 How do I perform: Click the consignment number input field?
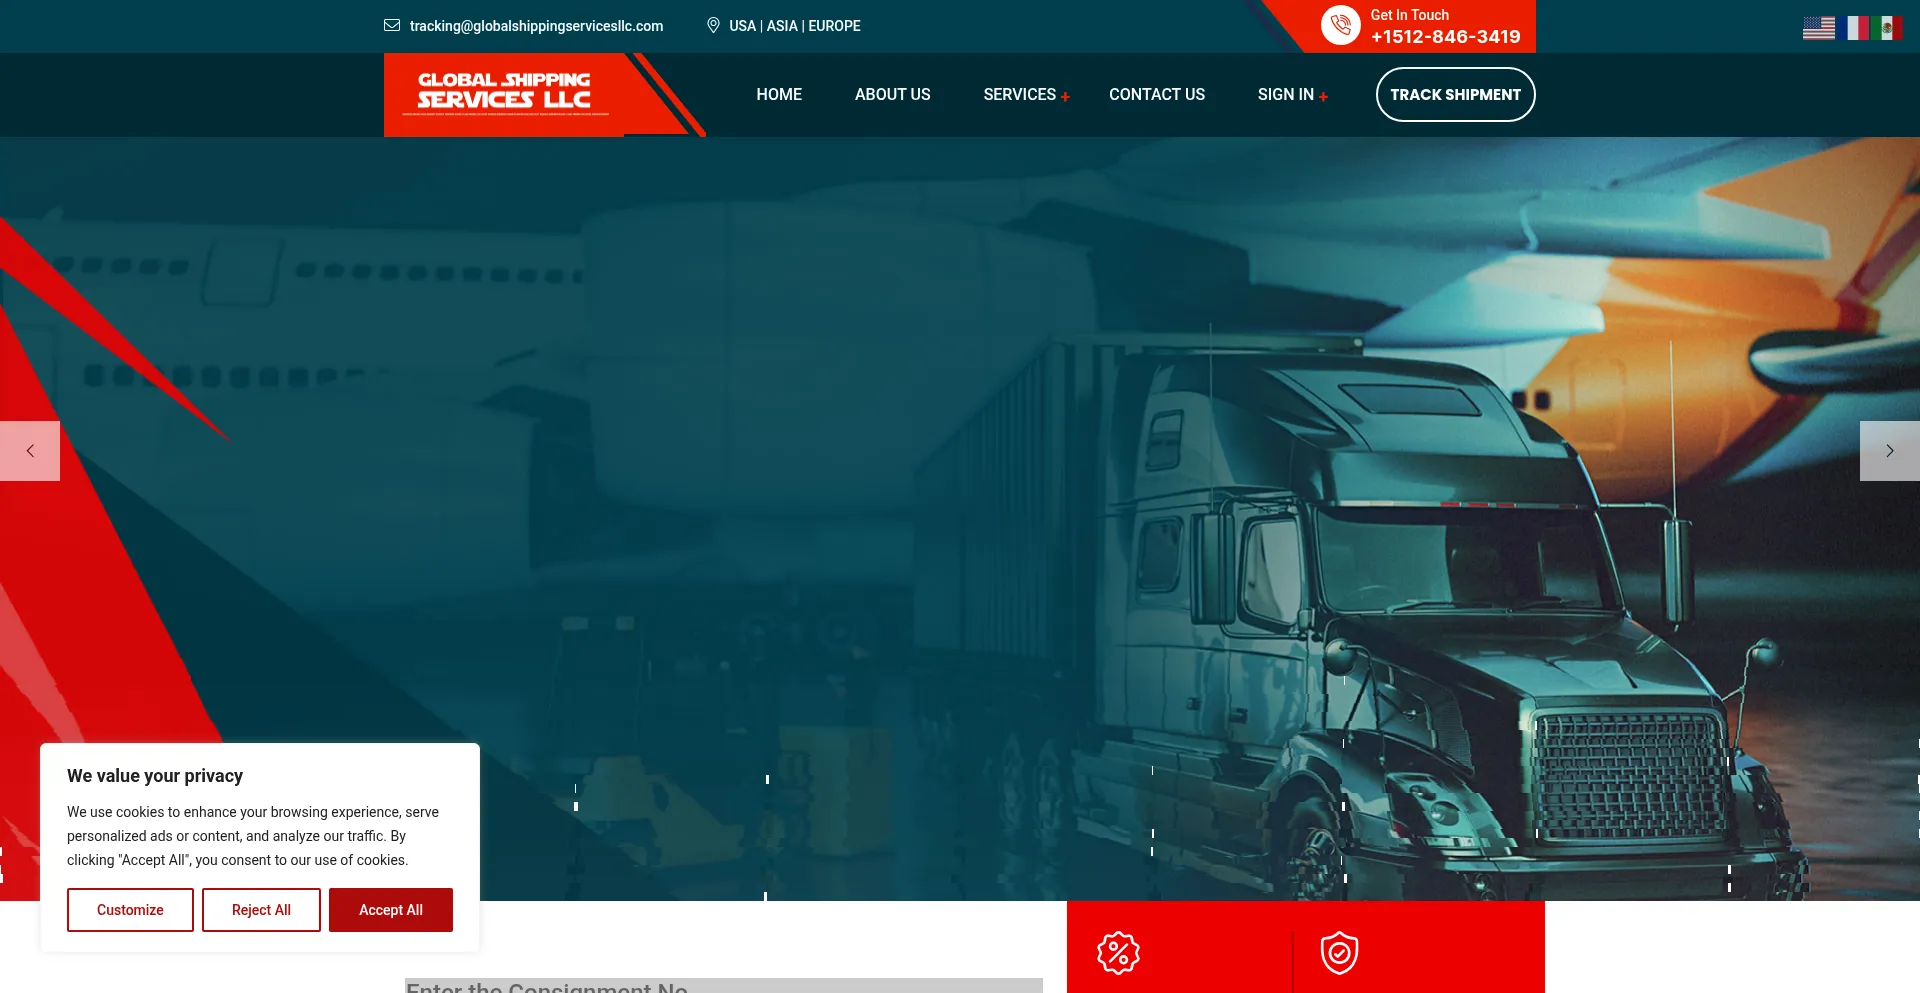point(722,986)
